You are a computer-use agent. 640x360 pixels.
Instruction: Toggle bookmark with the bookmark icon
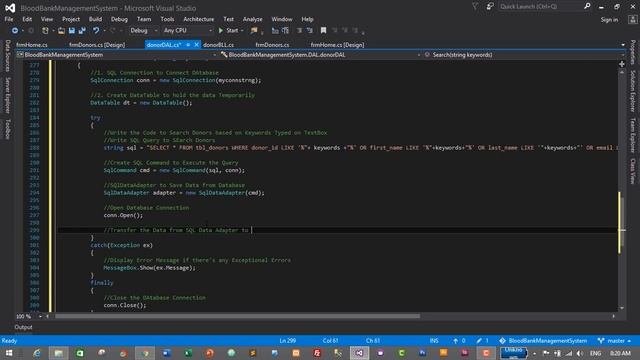click(x=323, y=31)
